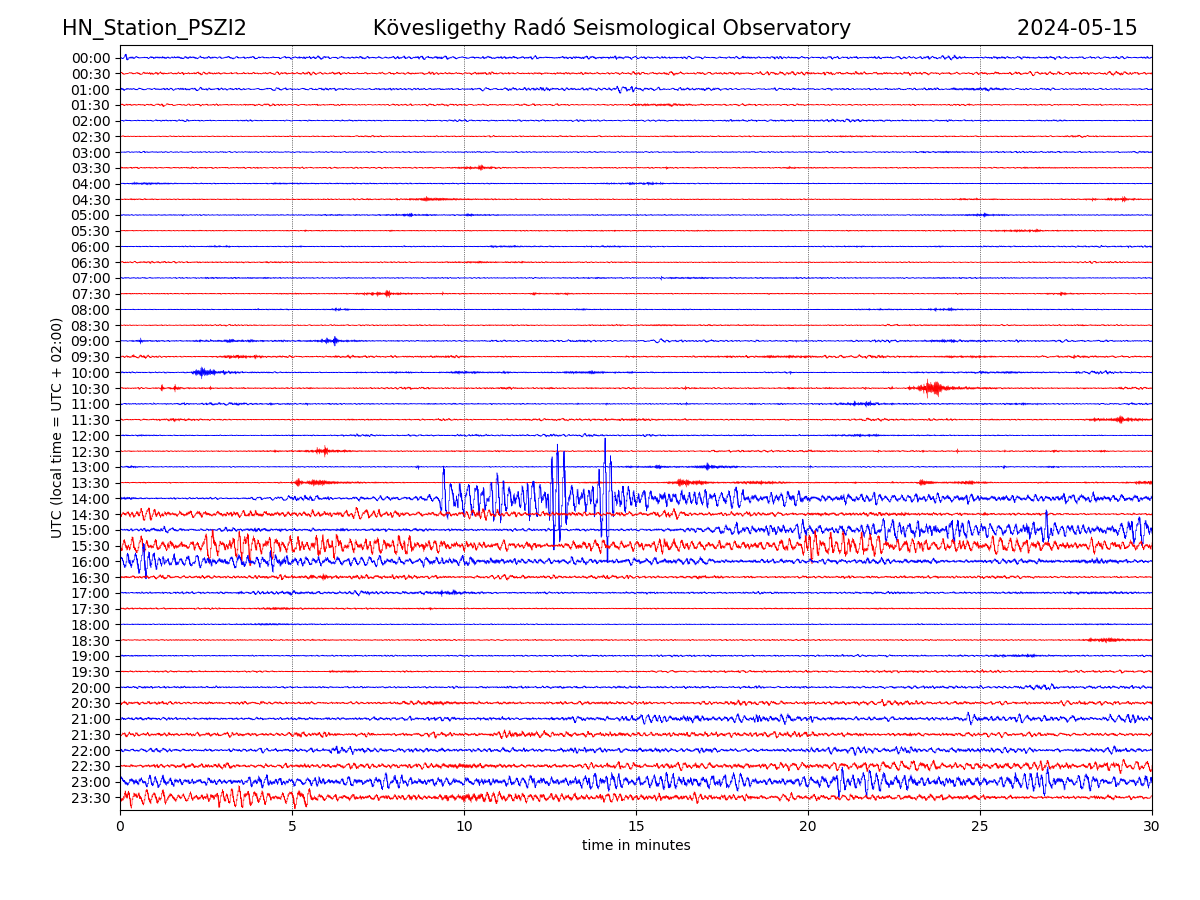
Task: Select the 06:00 time row label
Action: [91, 247]
